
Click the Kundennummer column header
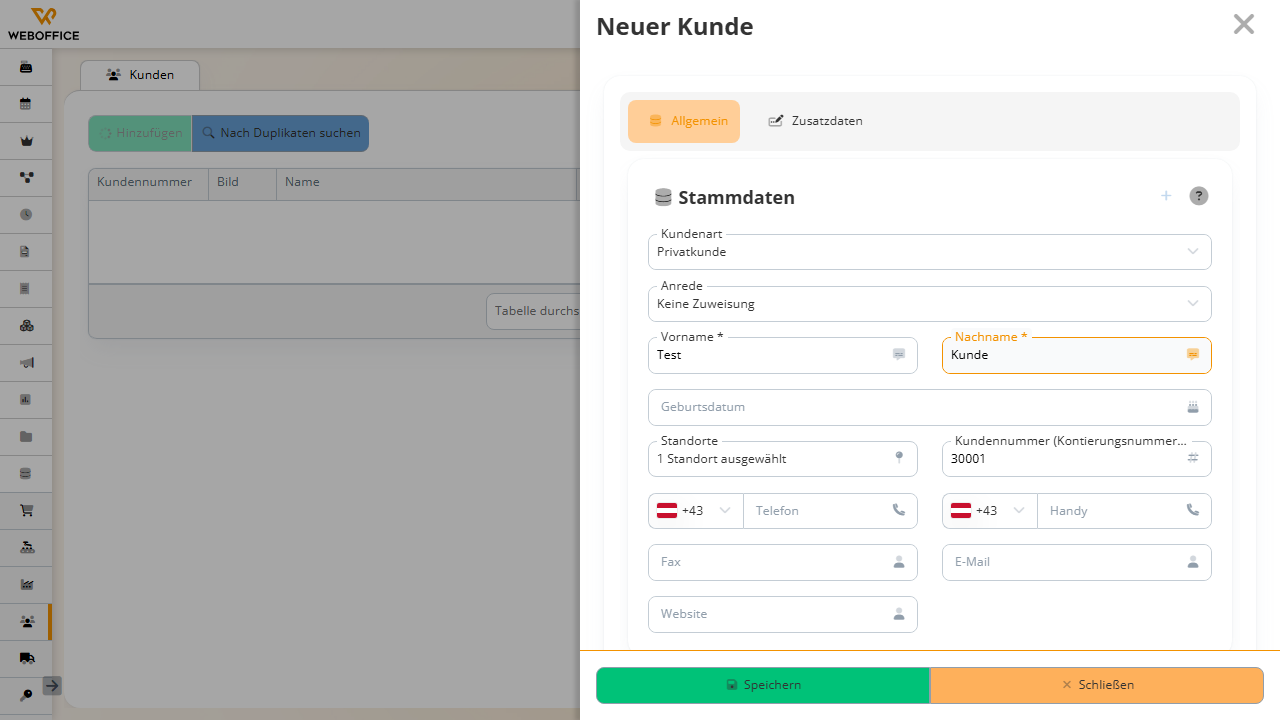(148, 184)
